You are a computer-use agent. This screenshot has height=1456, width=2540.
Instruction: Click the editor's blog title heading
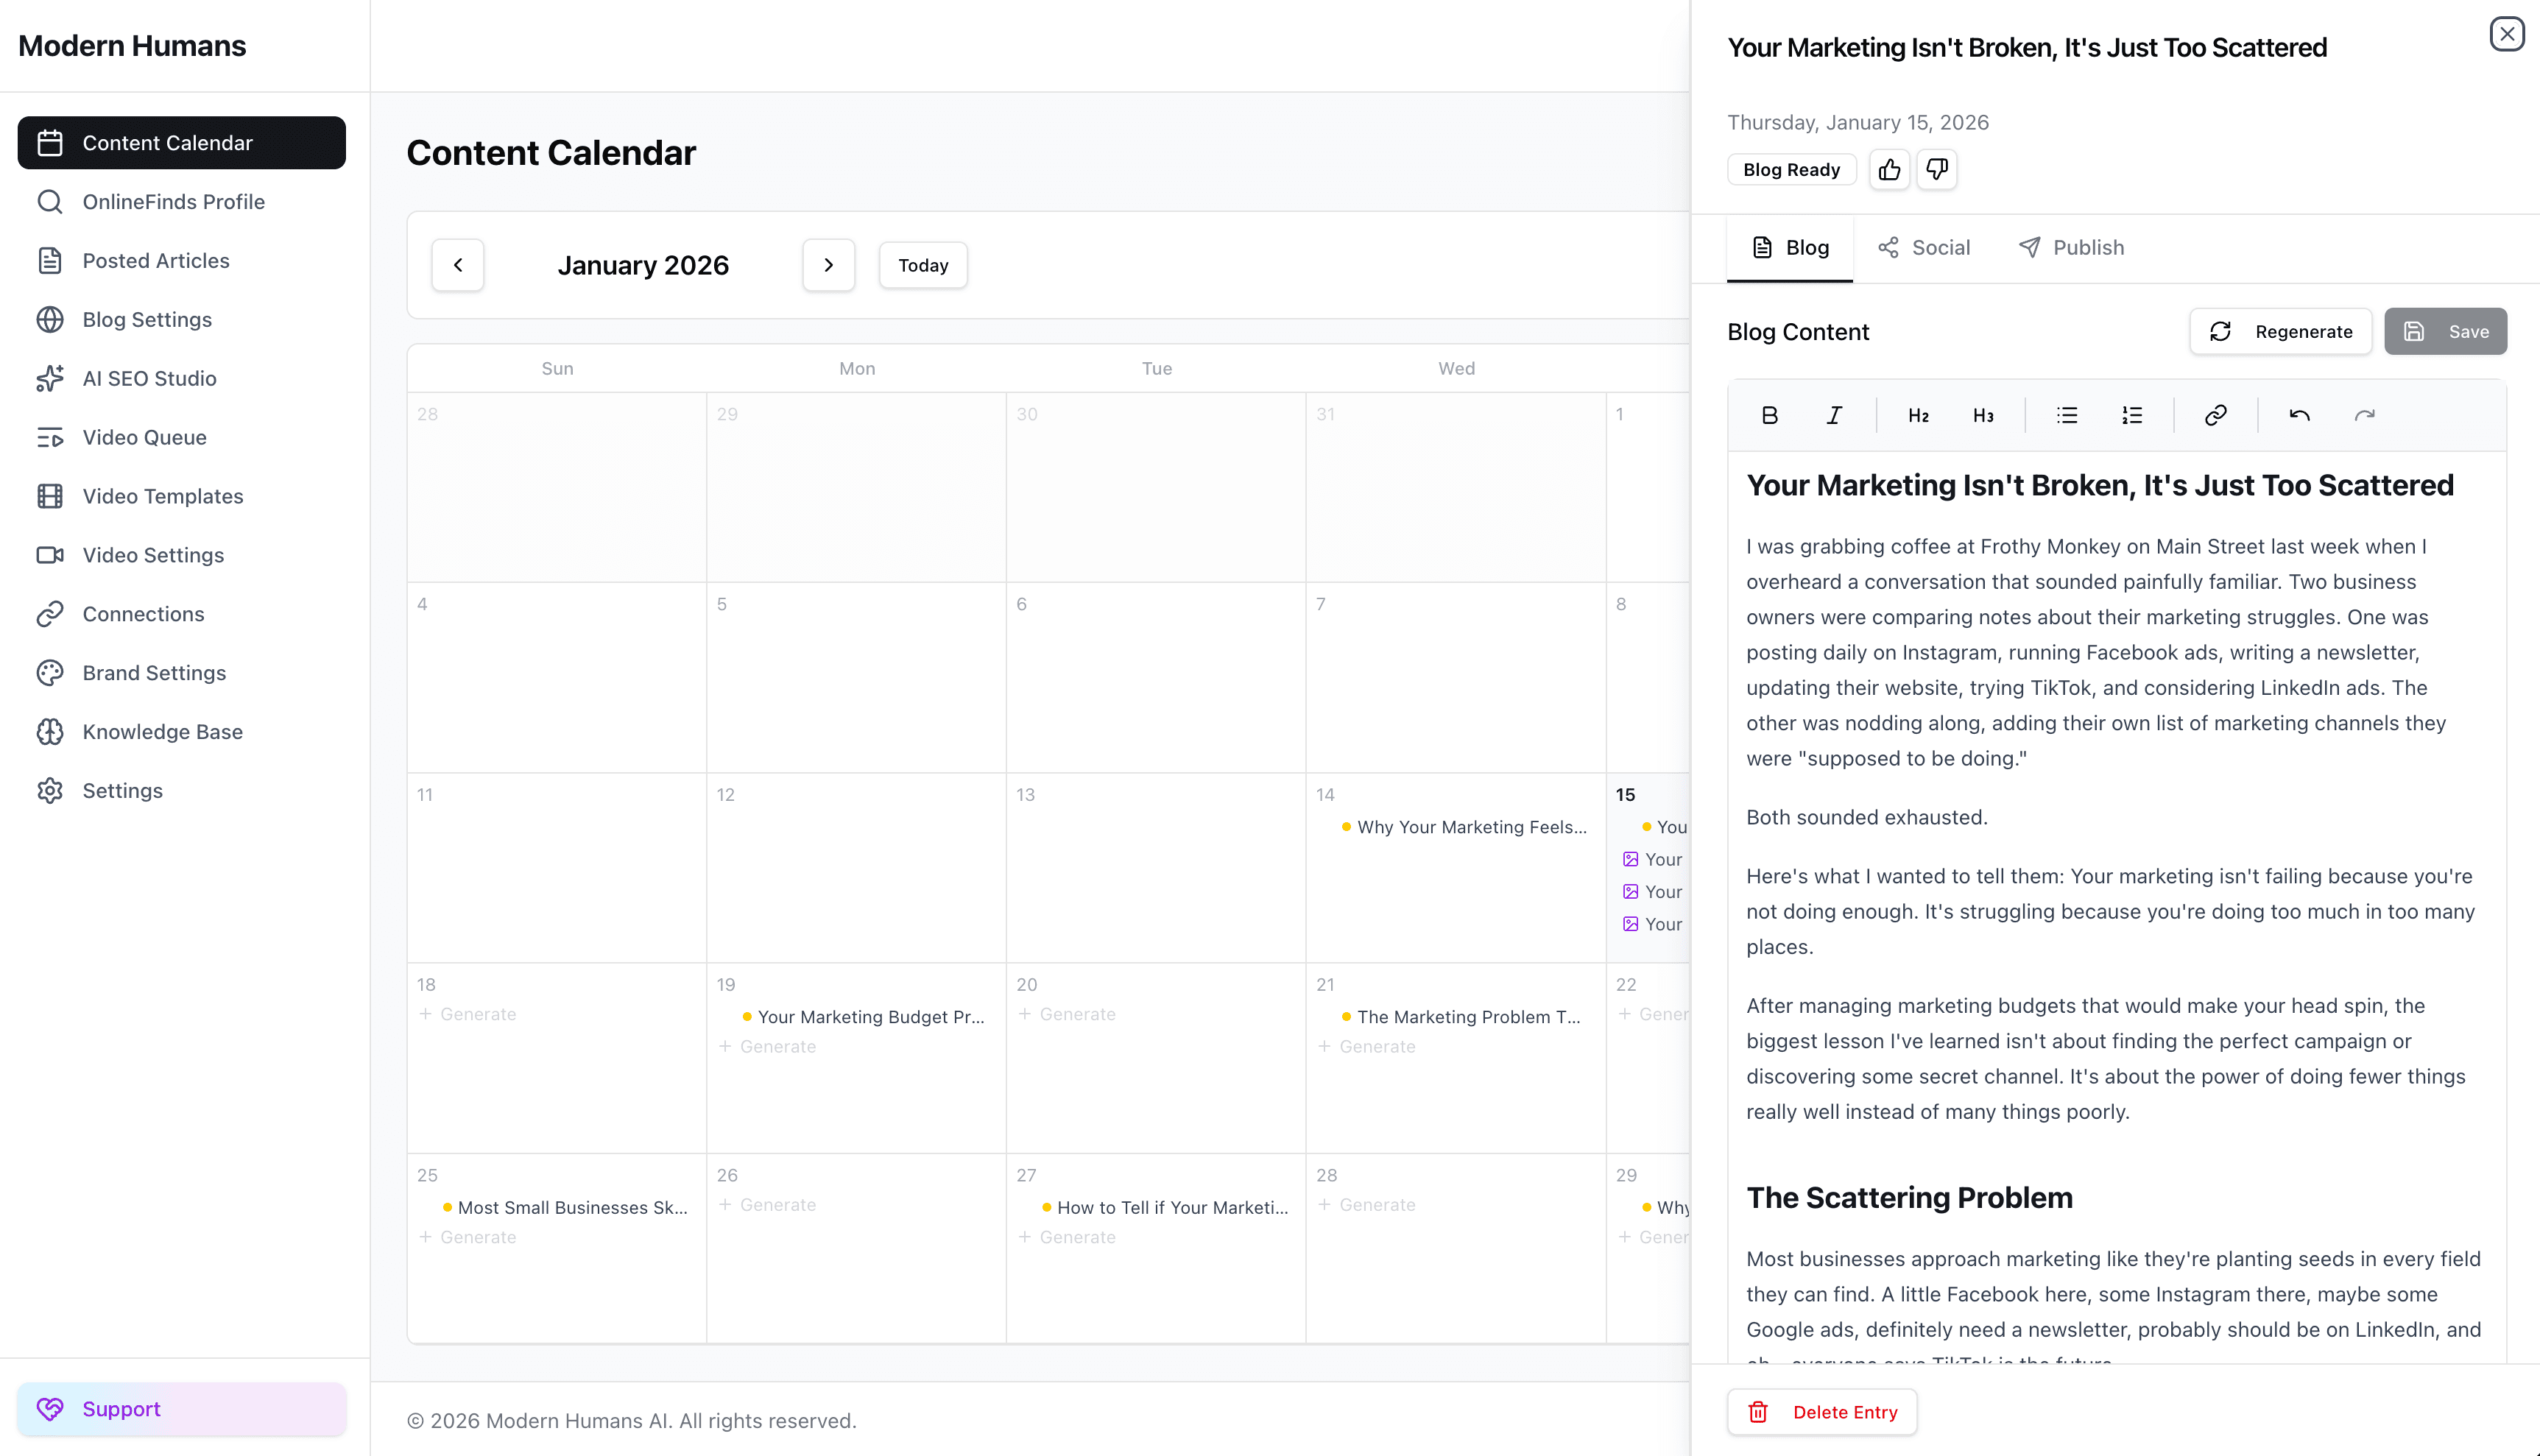pos(2100,485)
